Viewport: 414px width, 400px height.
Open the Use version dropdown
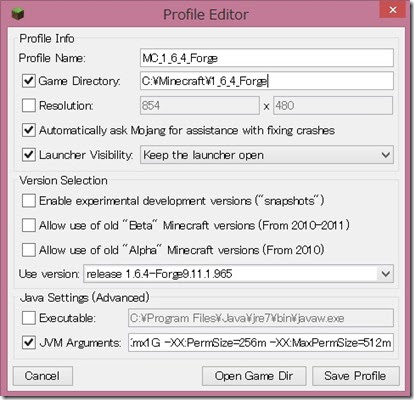[x=238, y=274]
